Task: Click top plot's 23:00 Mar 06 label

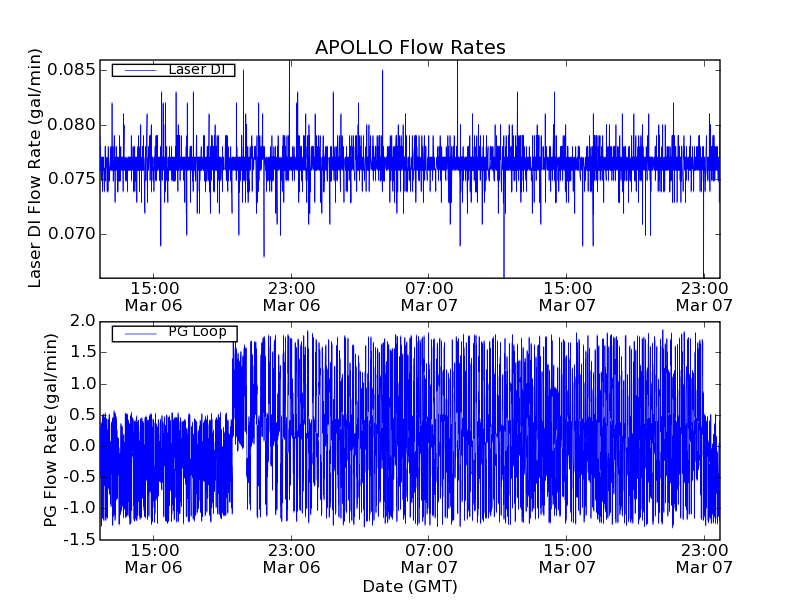Action: point(291,297)
